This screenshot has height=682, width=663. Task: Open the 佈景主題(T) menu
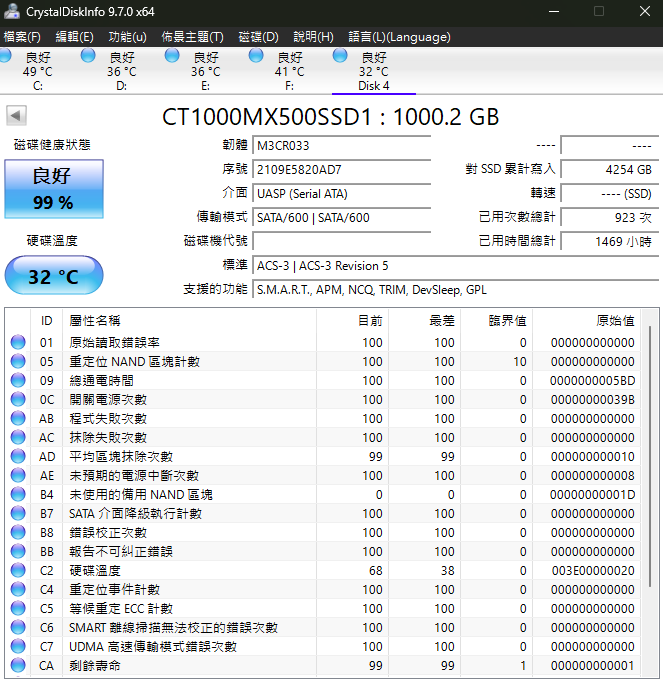[192, 37]
